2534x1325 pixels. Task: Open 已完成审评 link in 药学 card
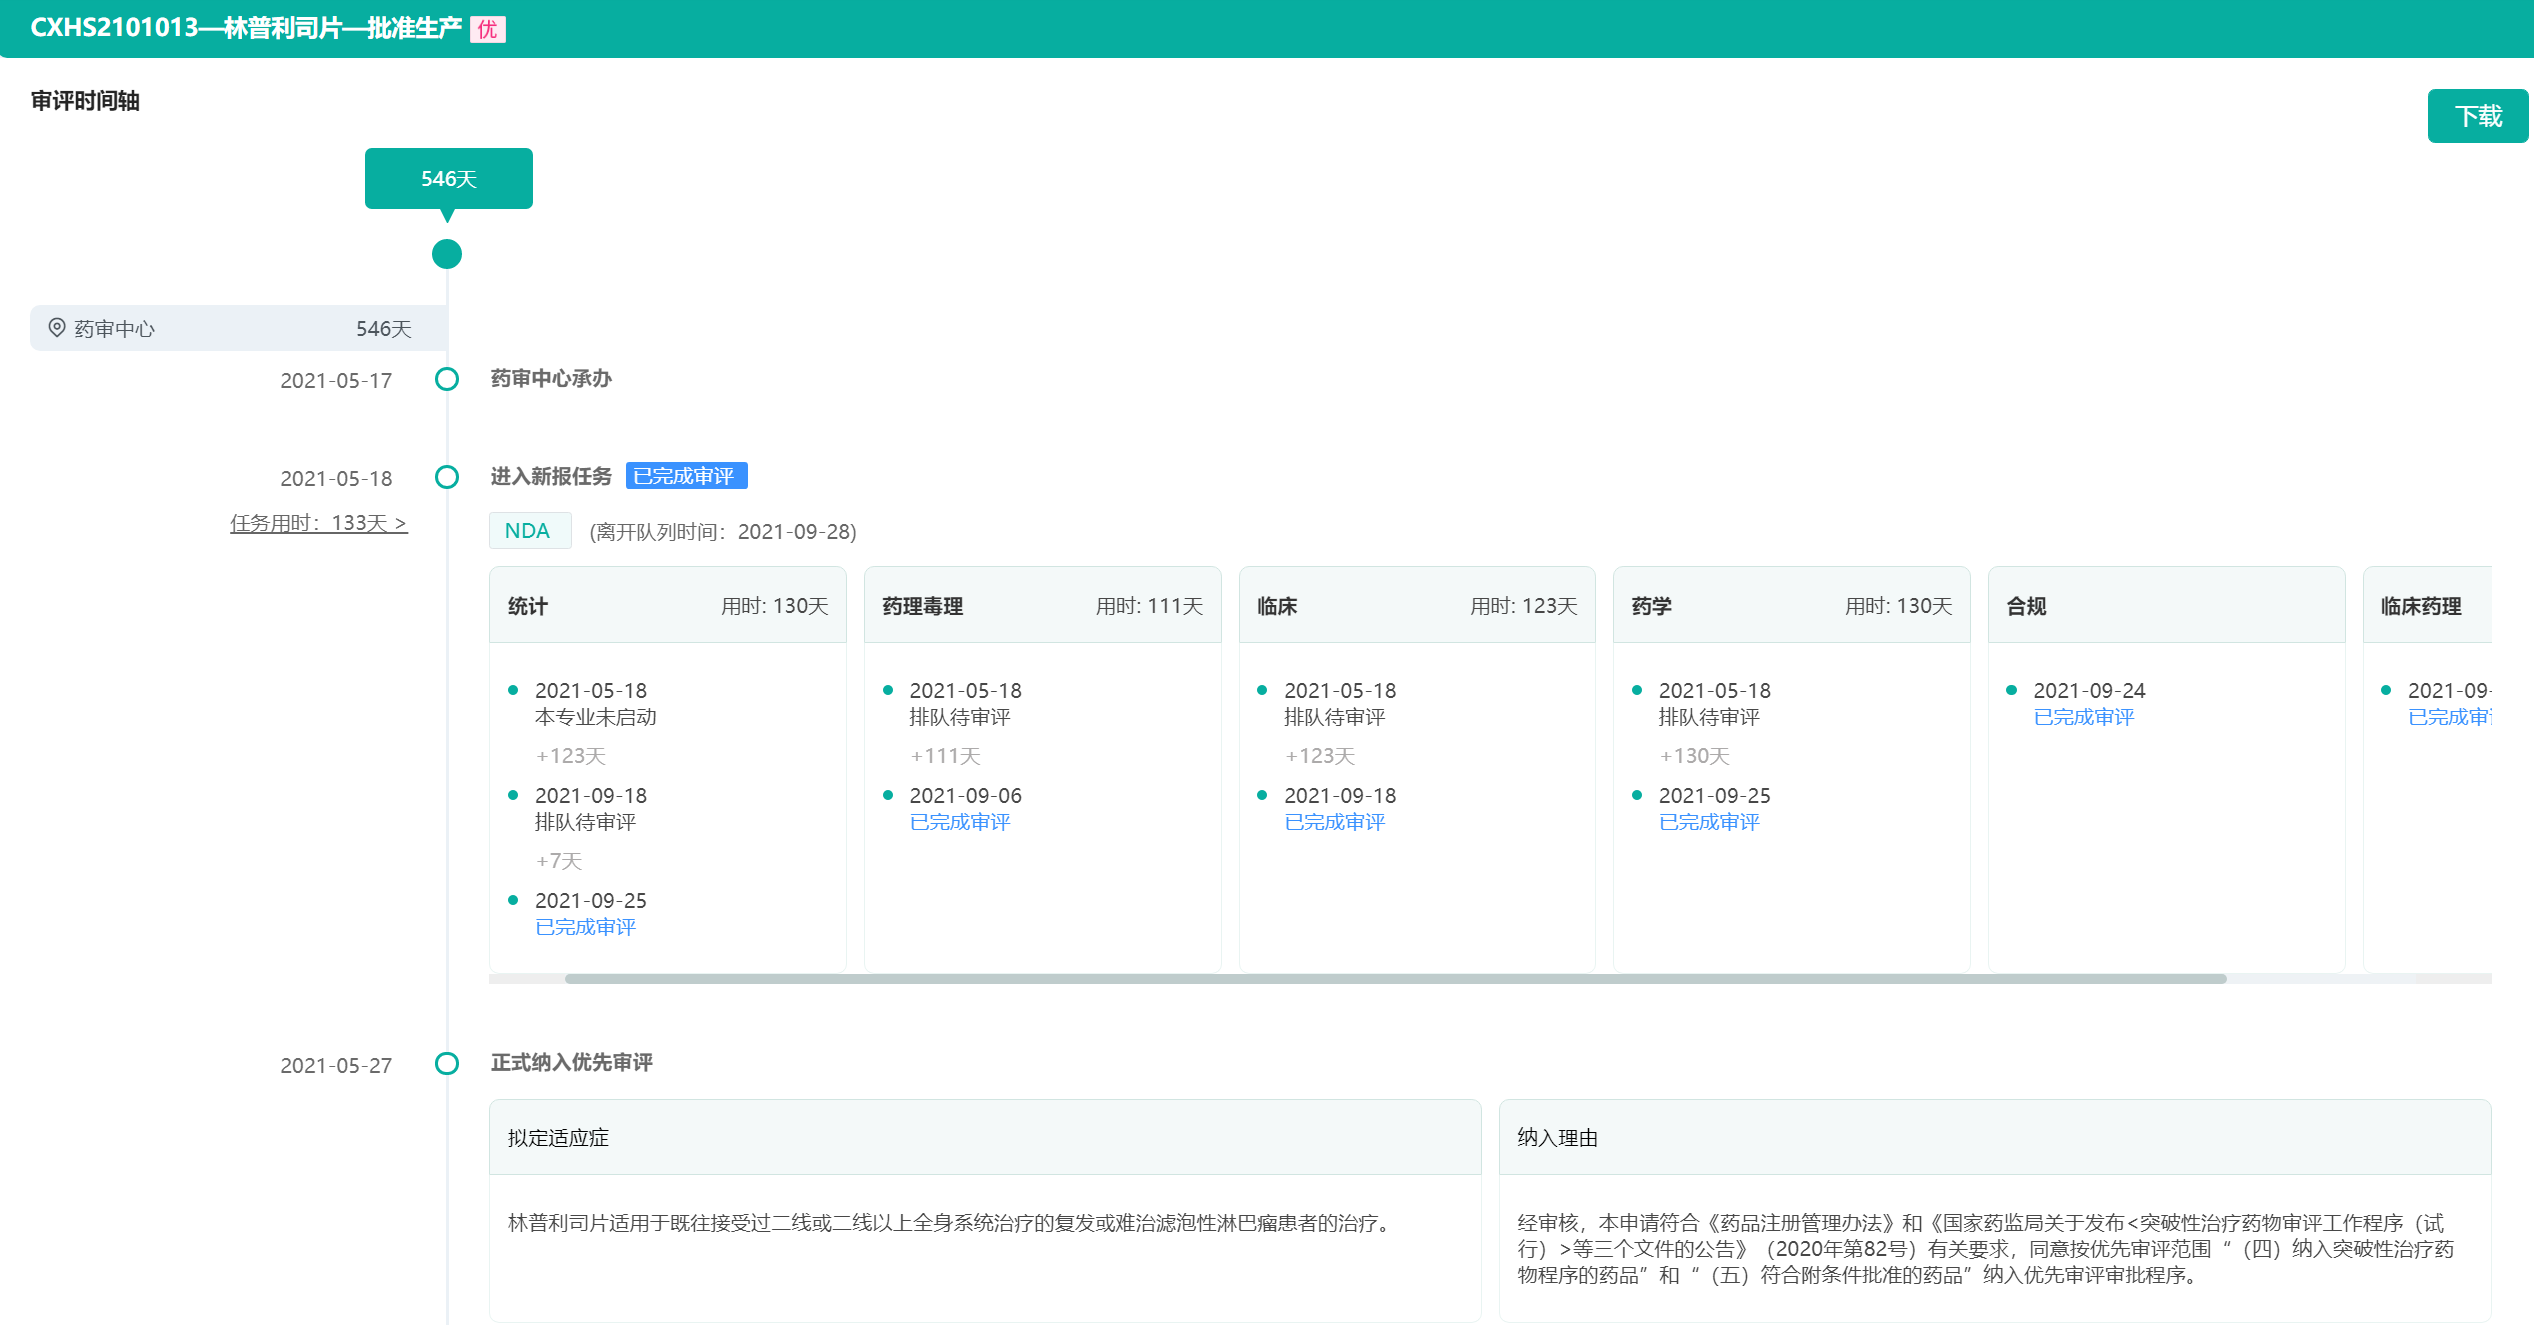[x=1708, y=822]
